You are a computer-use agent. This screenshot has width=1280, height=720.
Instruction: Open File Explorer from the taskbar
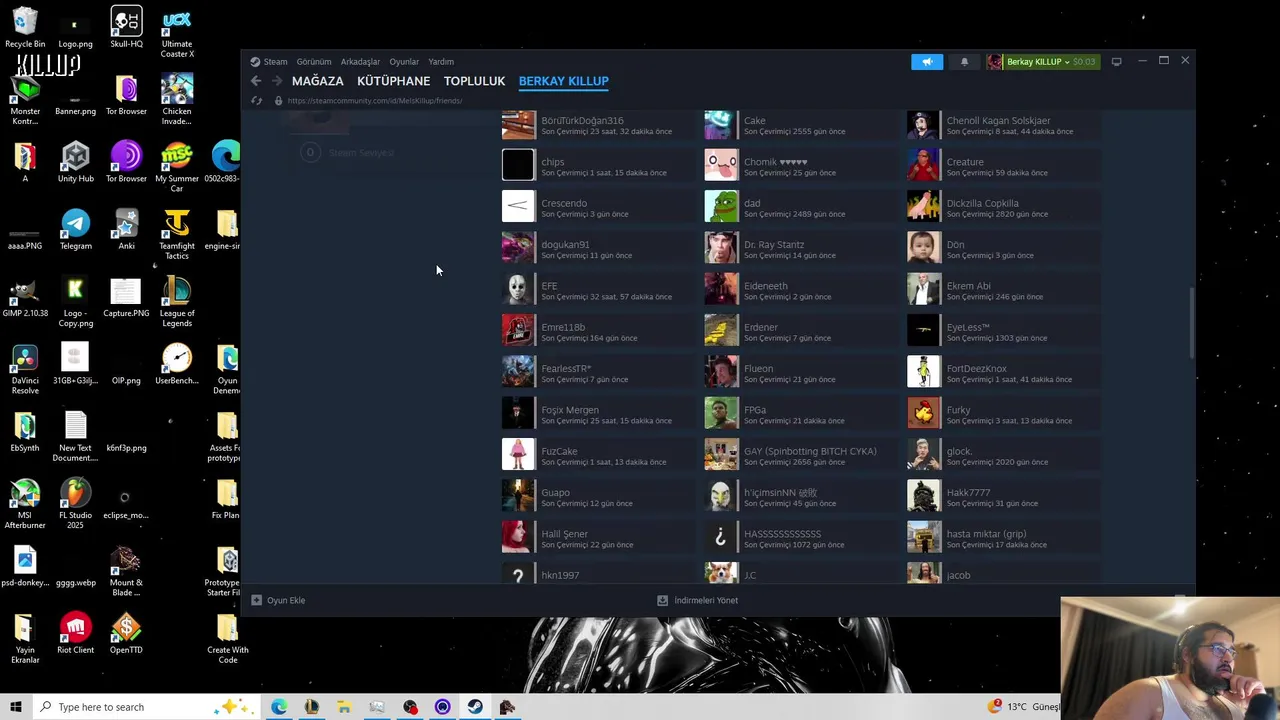[344, 707]
